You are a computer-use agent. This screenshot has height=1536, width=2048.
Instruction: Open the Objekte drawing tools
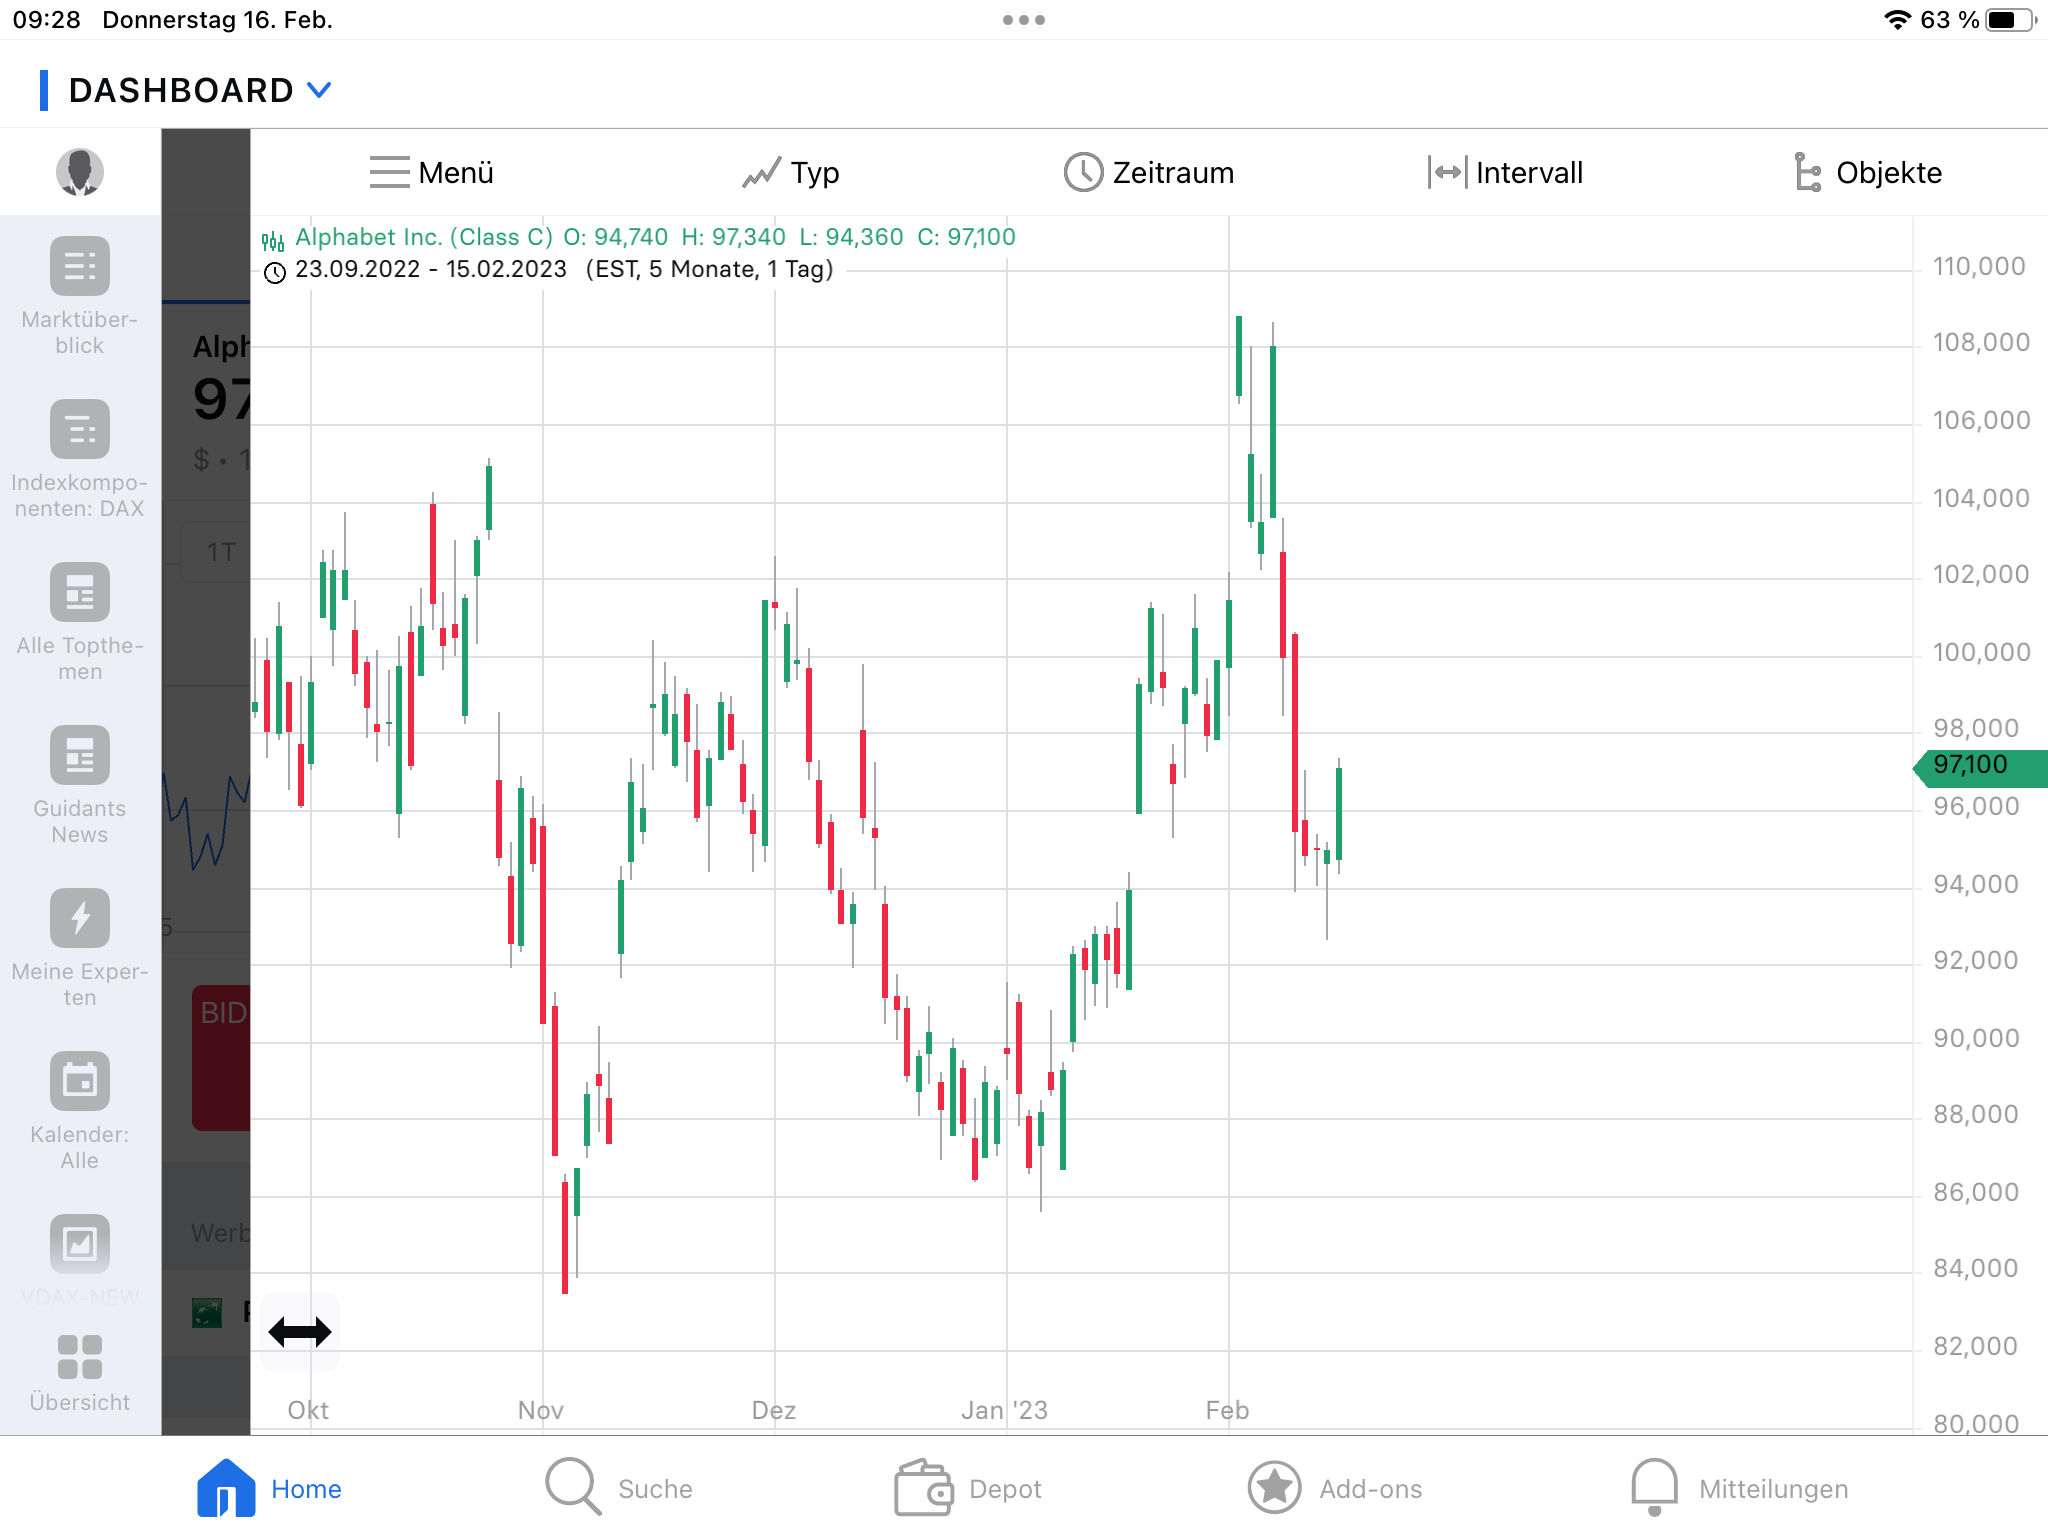[x=1867, y=173]
